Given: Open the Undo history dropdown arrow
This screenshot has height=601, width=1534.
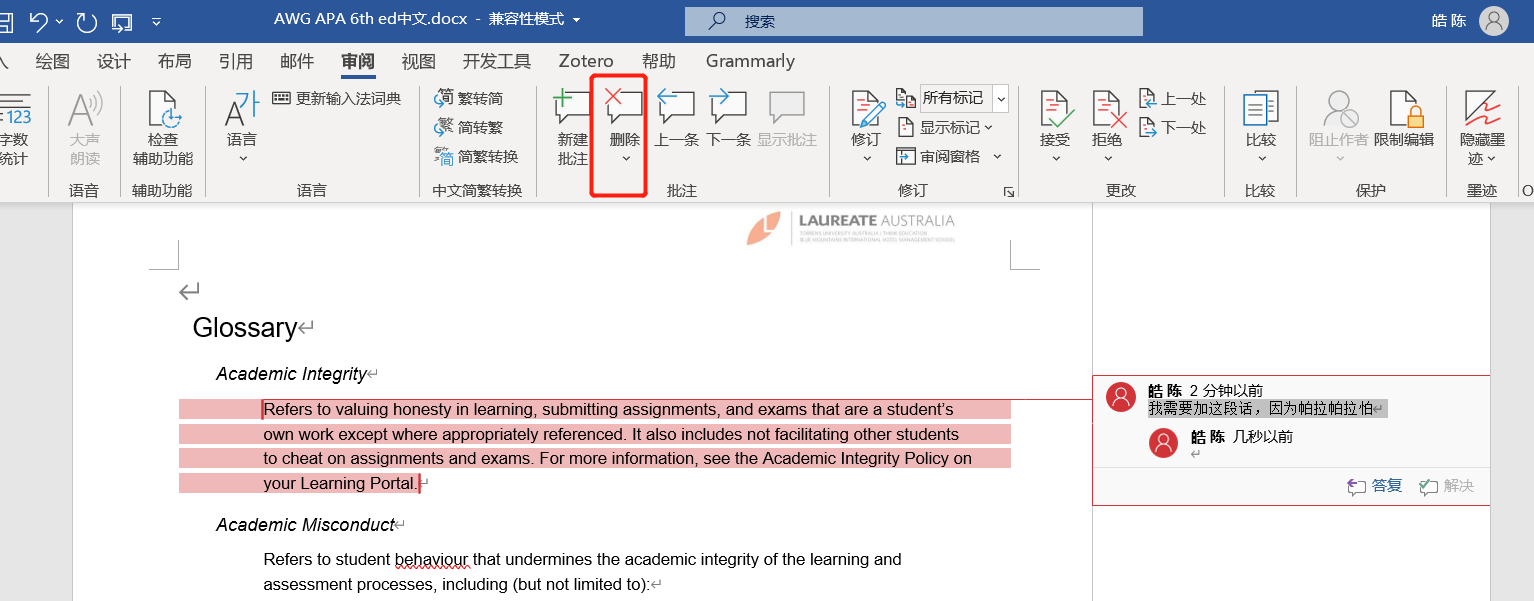Looking at the screenshot, I should pyautogui.click(x=60, y=21).
